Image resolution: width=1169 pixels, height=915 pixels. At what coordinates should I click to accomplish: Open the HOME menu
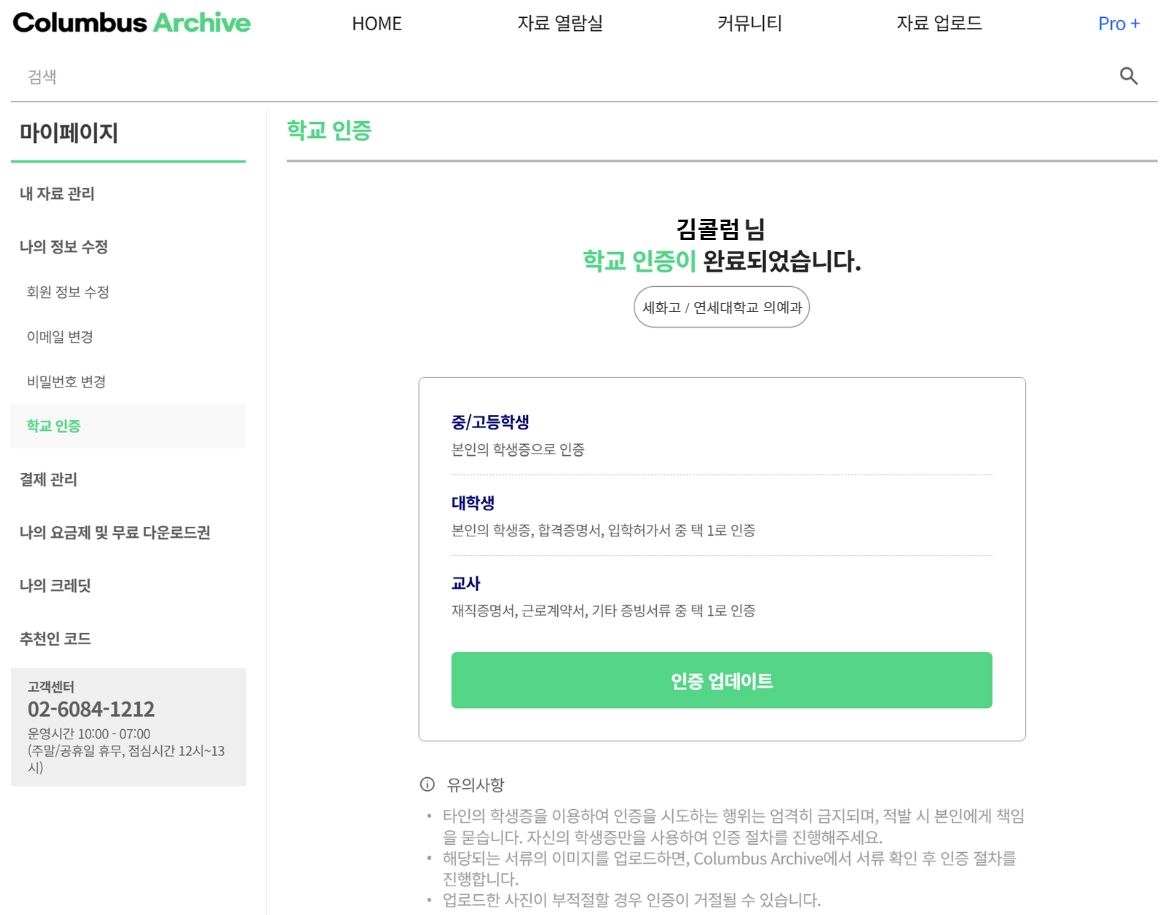[377, 23]
